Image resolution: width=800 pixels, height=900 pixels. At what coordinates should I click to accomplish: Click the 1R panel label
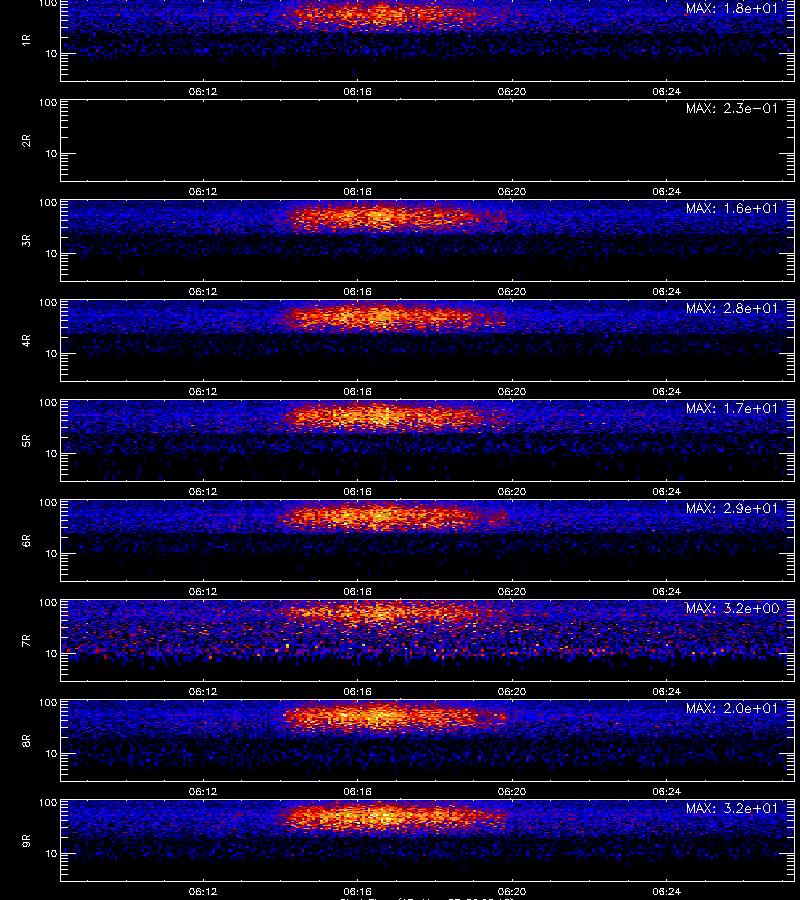26,40
